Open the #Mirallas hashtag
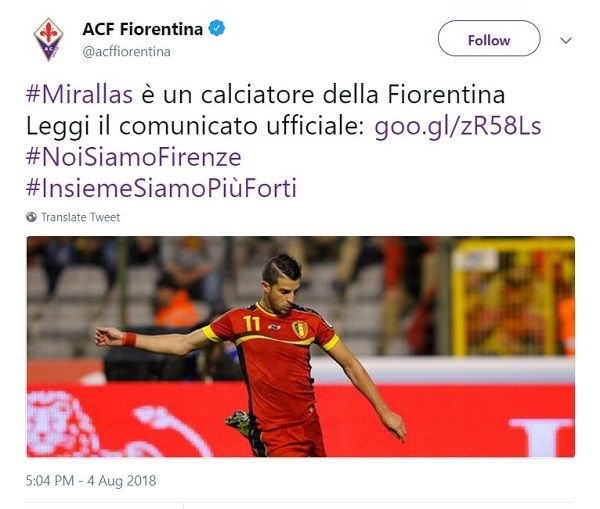Viewport: 600px width, 509px height. pyautogui.click(x=79, y=95)
